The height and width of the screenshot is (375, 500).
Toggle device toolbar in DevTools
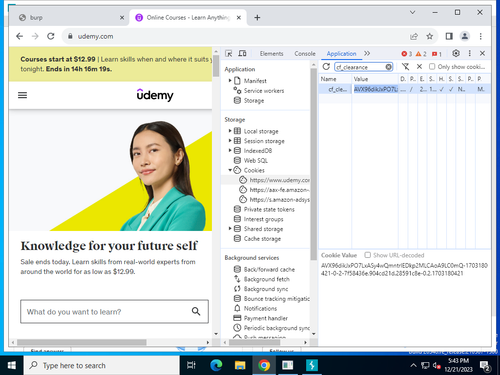click(242, 54)
